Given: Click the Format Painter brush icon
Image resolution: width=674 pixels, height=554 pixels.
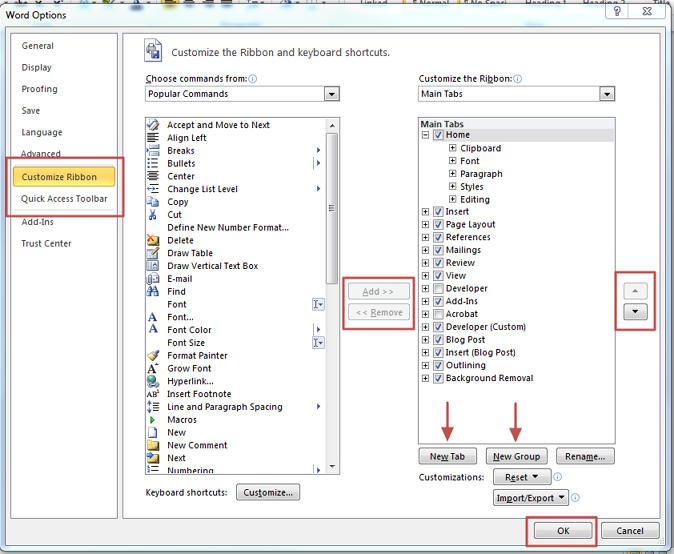Looking at the screenshot, I should click(x=153, y=356).
